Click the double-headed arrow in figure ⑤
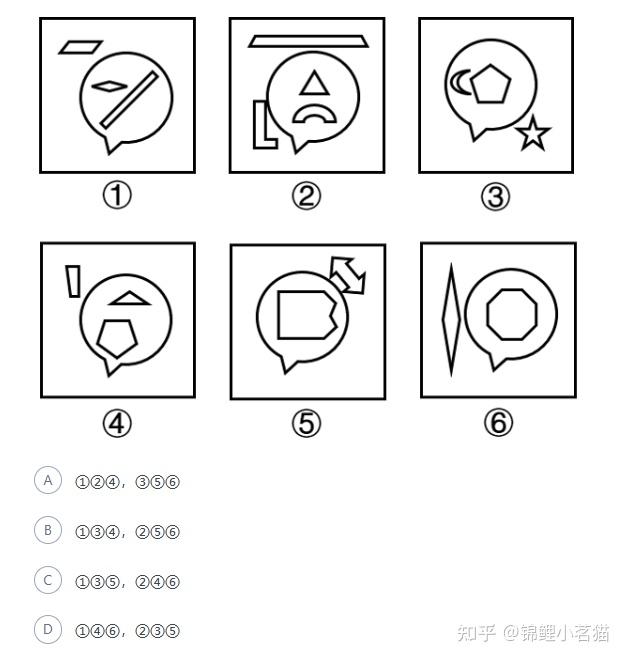Screen dimensions: 626x659 348,275
